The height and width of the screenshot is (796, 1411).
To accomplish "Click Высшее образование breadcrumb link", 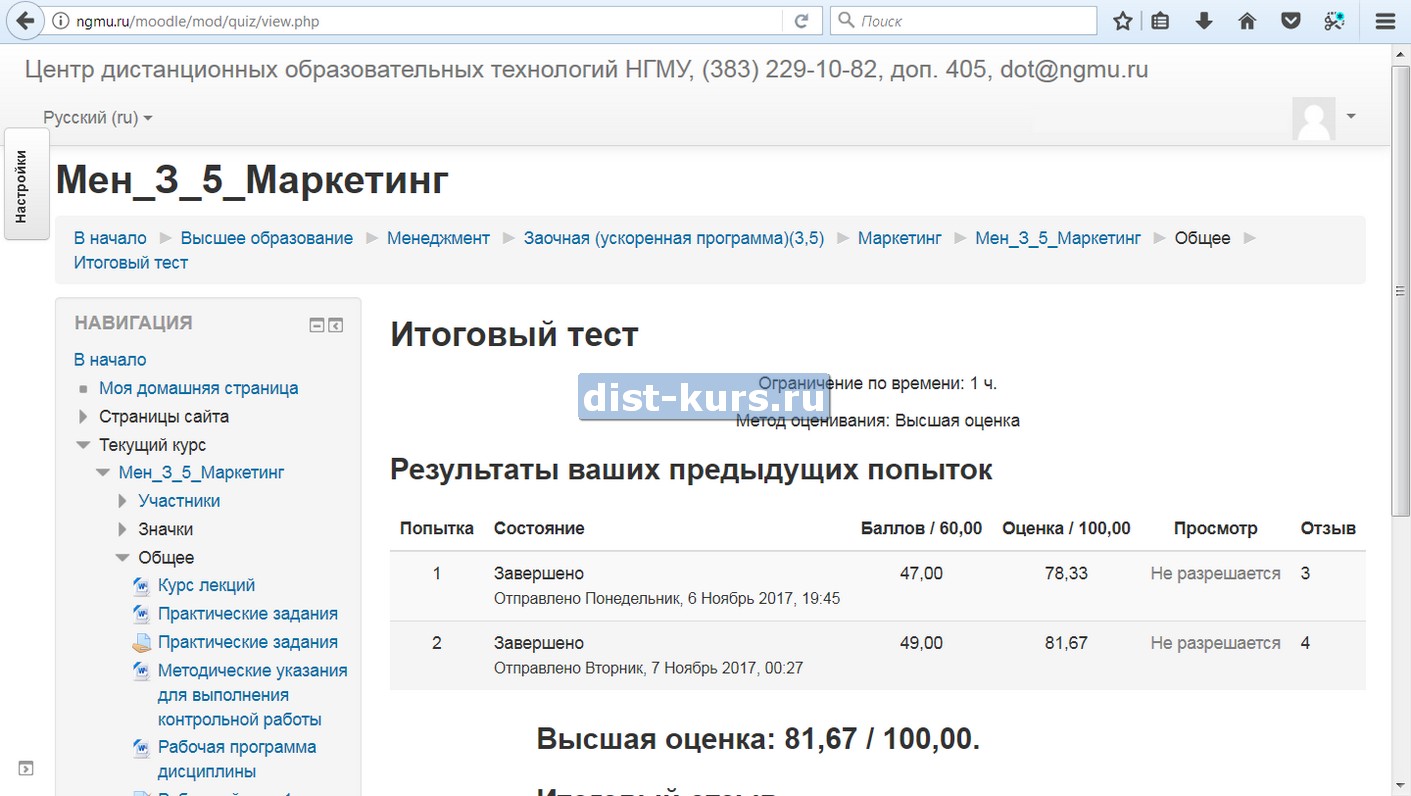I will click(x=267, y=238).
